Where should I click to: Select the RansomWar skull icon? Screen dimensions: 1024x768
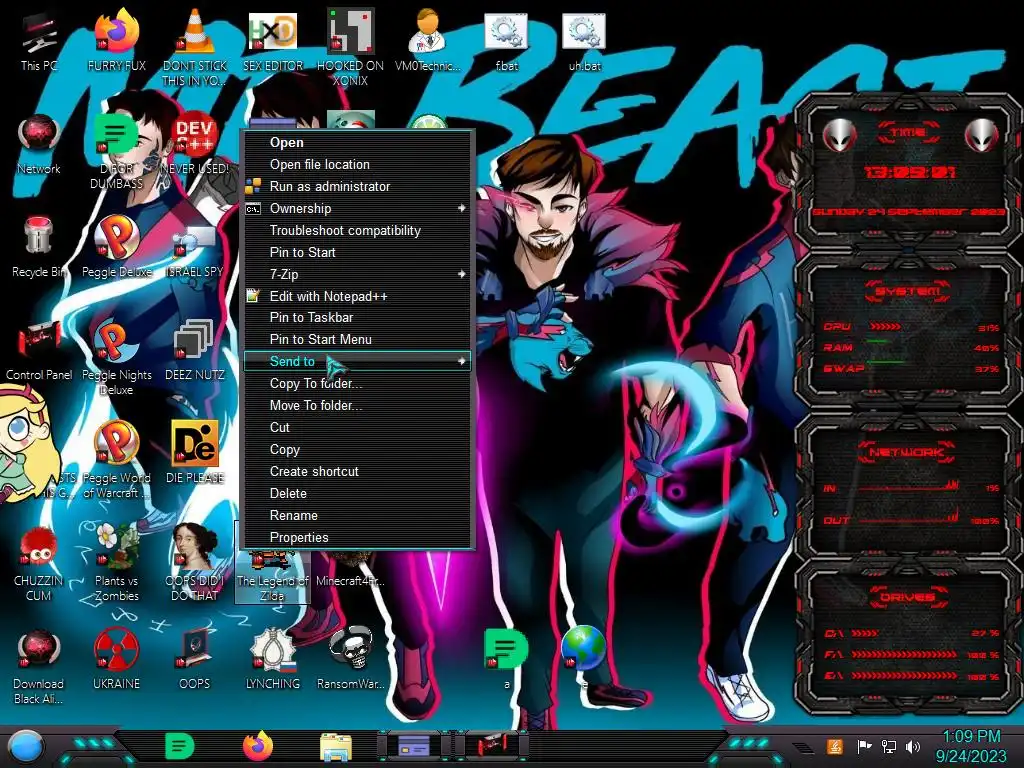coord(350,658)
